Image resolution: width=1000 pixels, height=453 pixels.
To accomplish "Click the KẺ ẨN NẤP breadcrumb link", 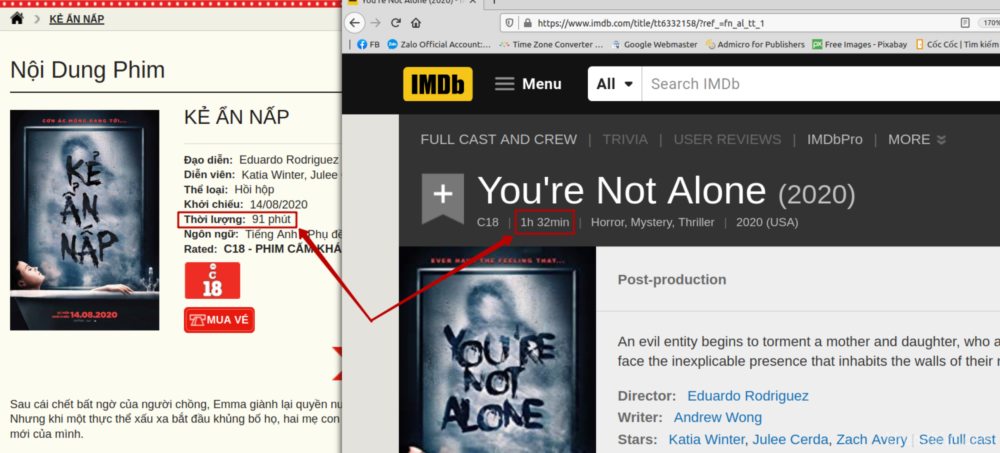I will tap(77, 19).
